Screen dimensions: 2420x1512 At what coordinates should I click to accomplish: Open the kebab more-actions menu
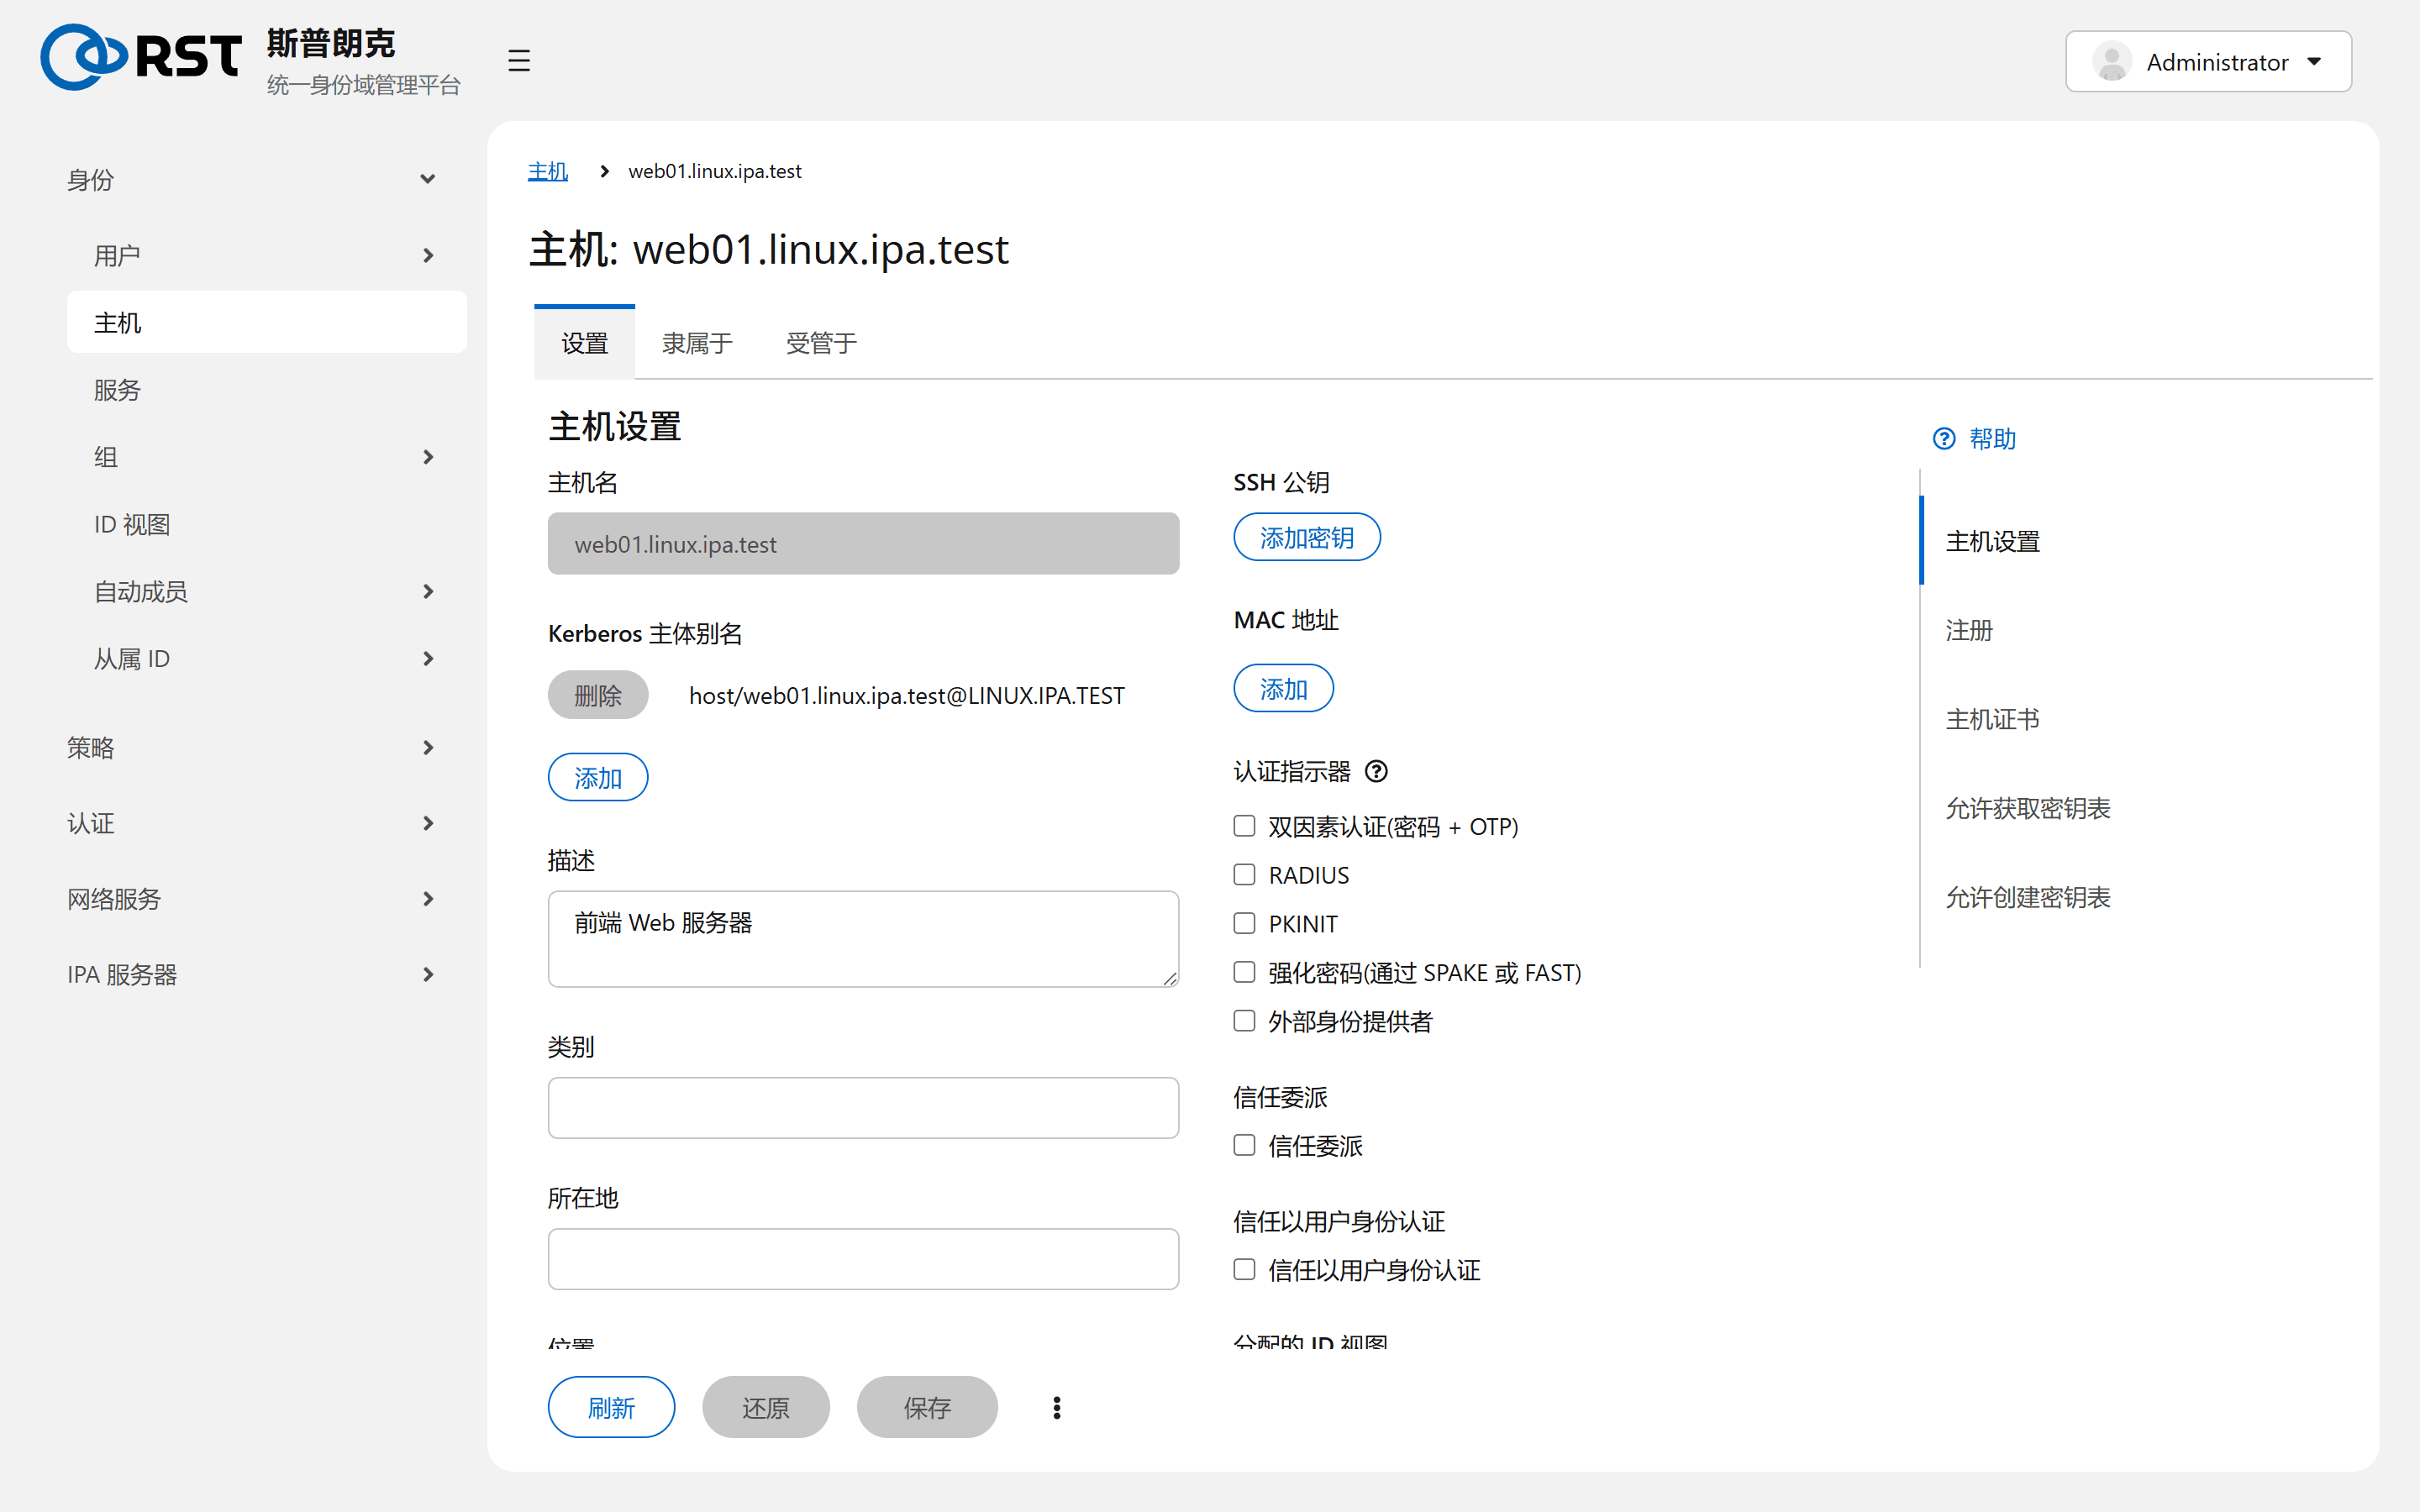1056,1407
